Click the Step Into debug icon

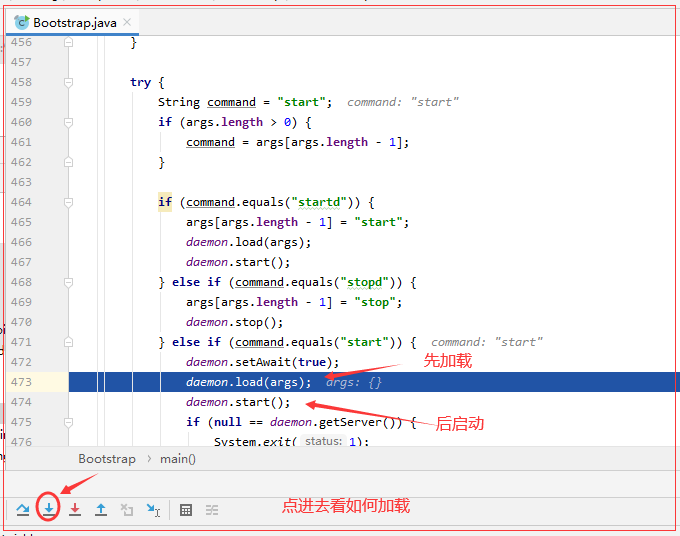point(49,509)
